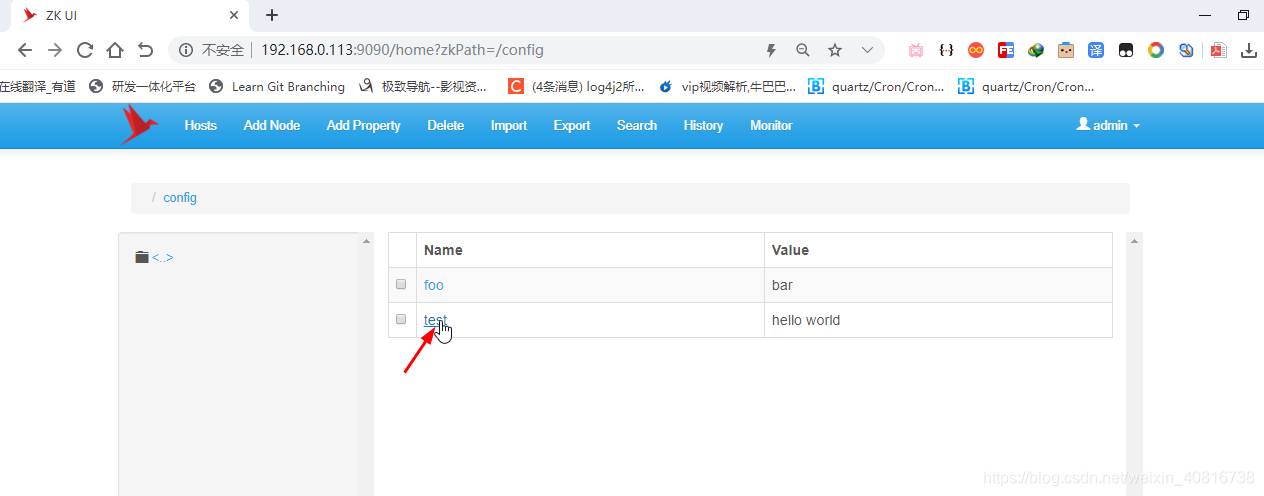The image size is (1264, 496).
Task: Open the second quartz/Cron bookmark
Action: point(1026,87)
